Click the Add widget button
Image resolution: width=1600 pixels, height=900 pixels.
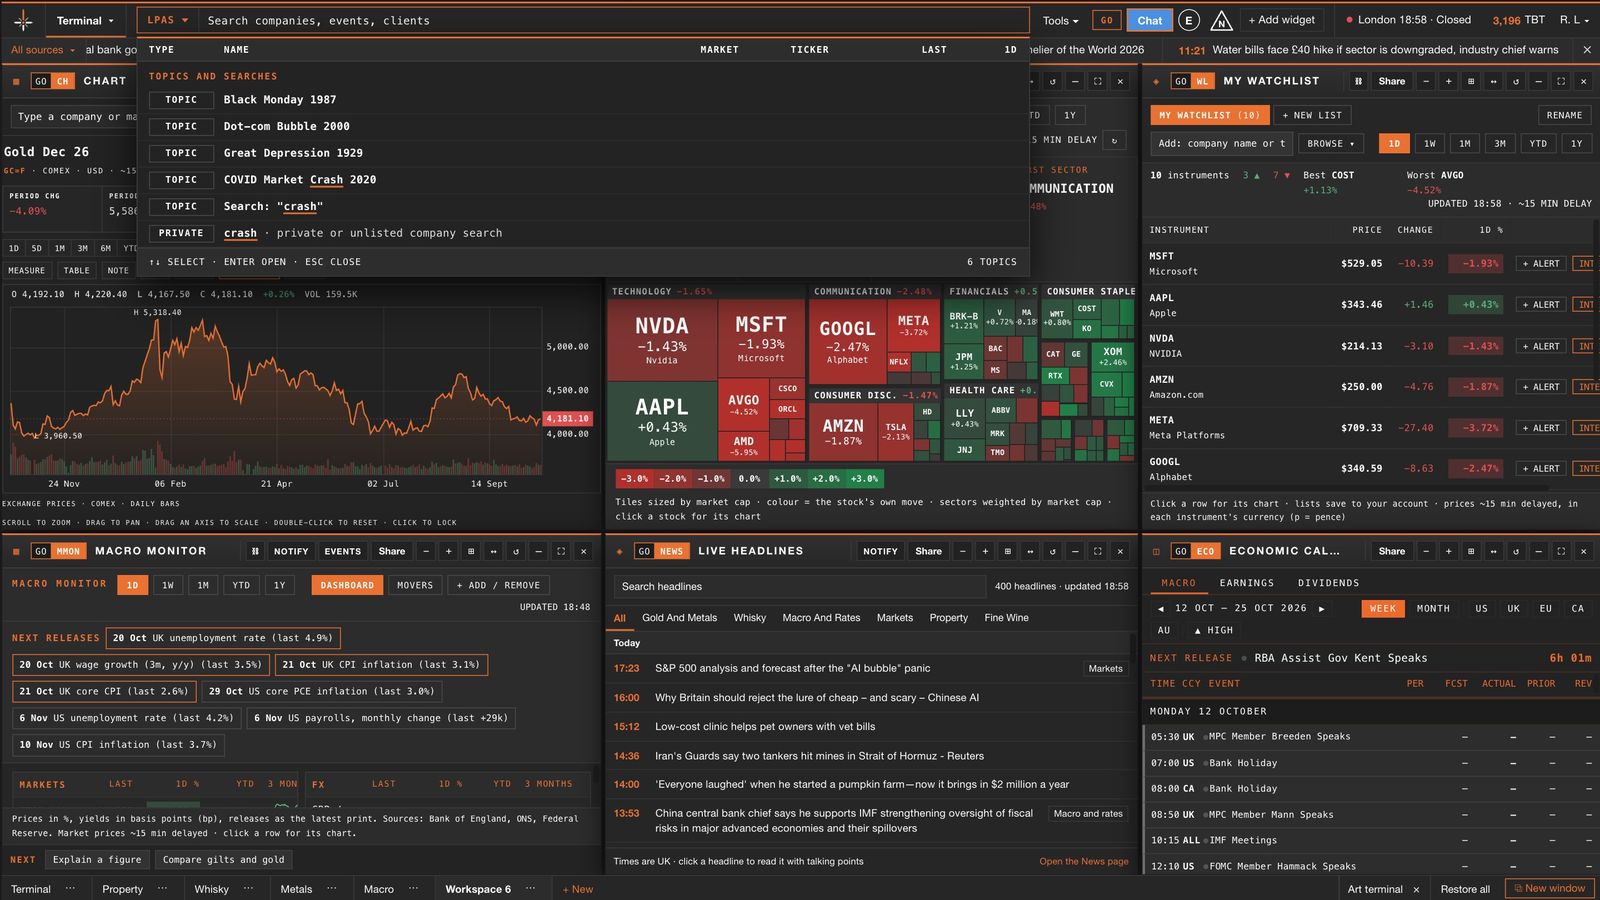(1282, 20)
